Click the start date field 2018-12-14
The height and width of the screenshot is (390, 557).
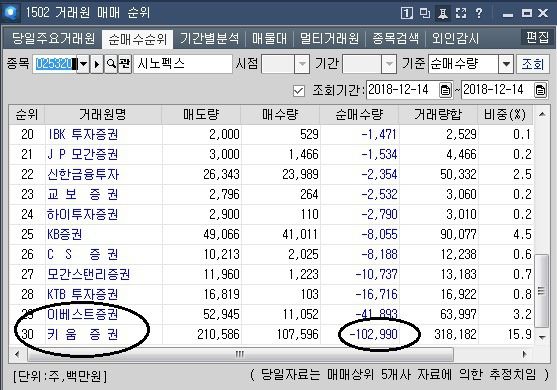click(403, 90)
